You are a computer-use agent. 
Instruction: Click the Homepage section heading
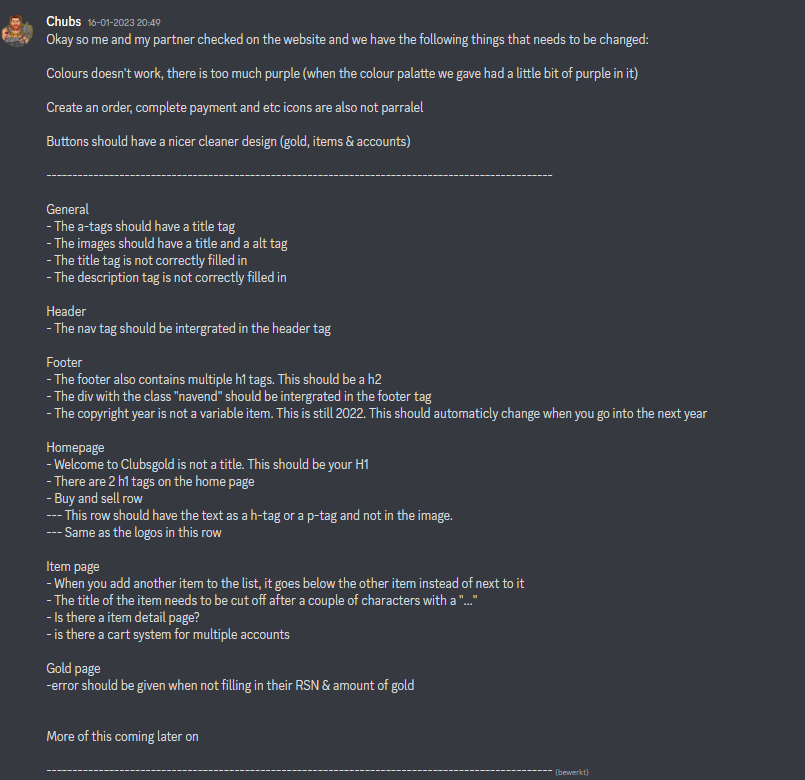(x=75, y=448)
